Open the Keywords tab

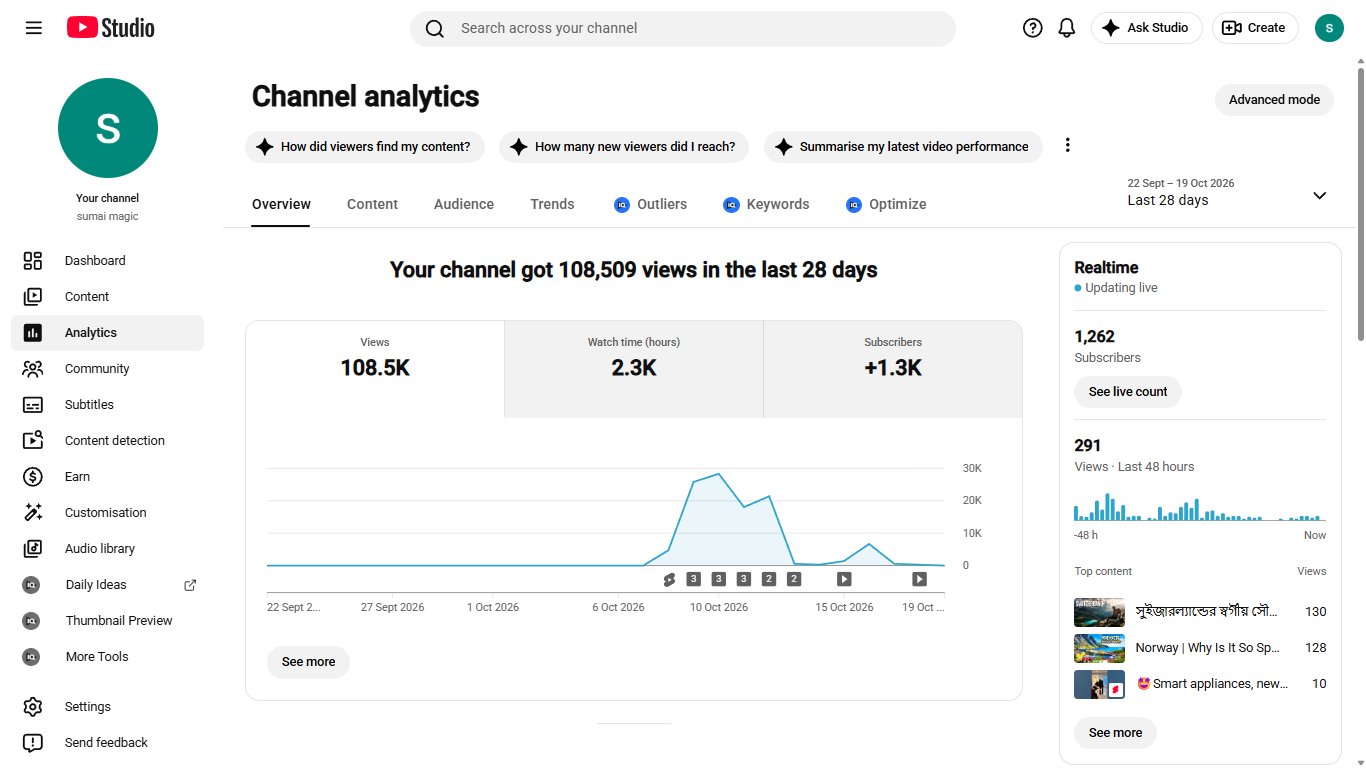pos(766,204)
